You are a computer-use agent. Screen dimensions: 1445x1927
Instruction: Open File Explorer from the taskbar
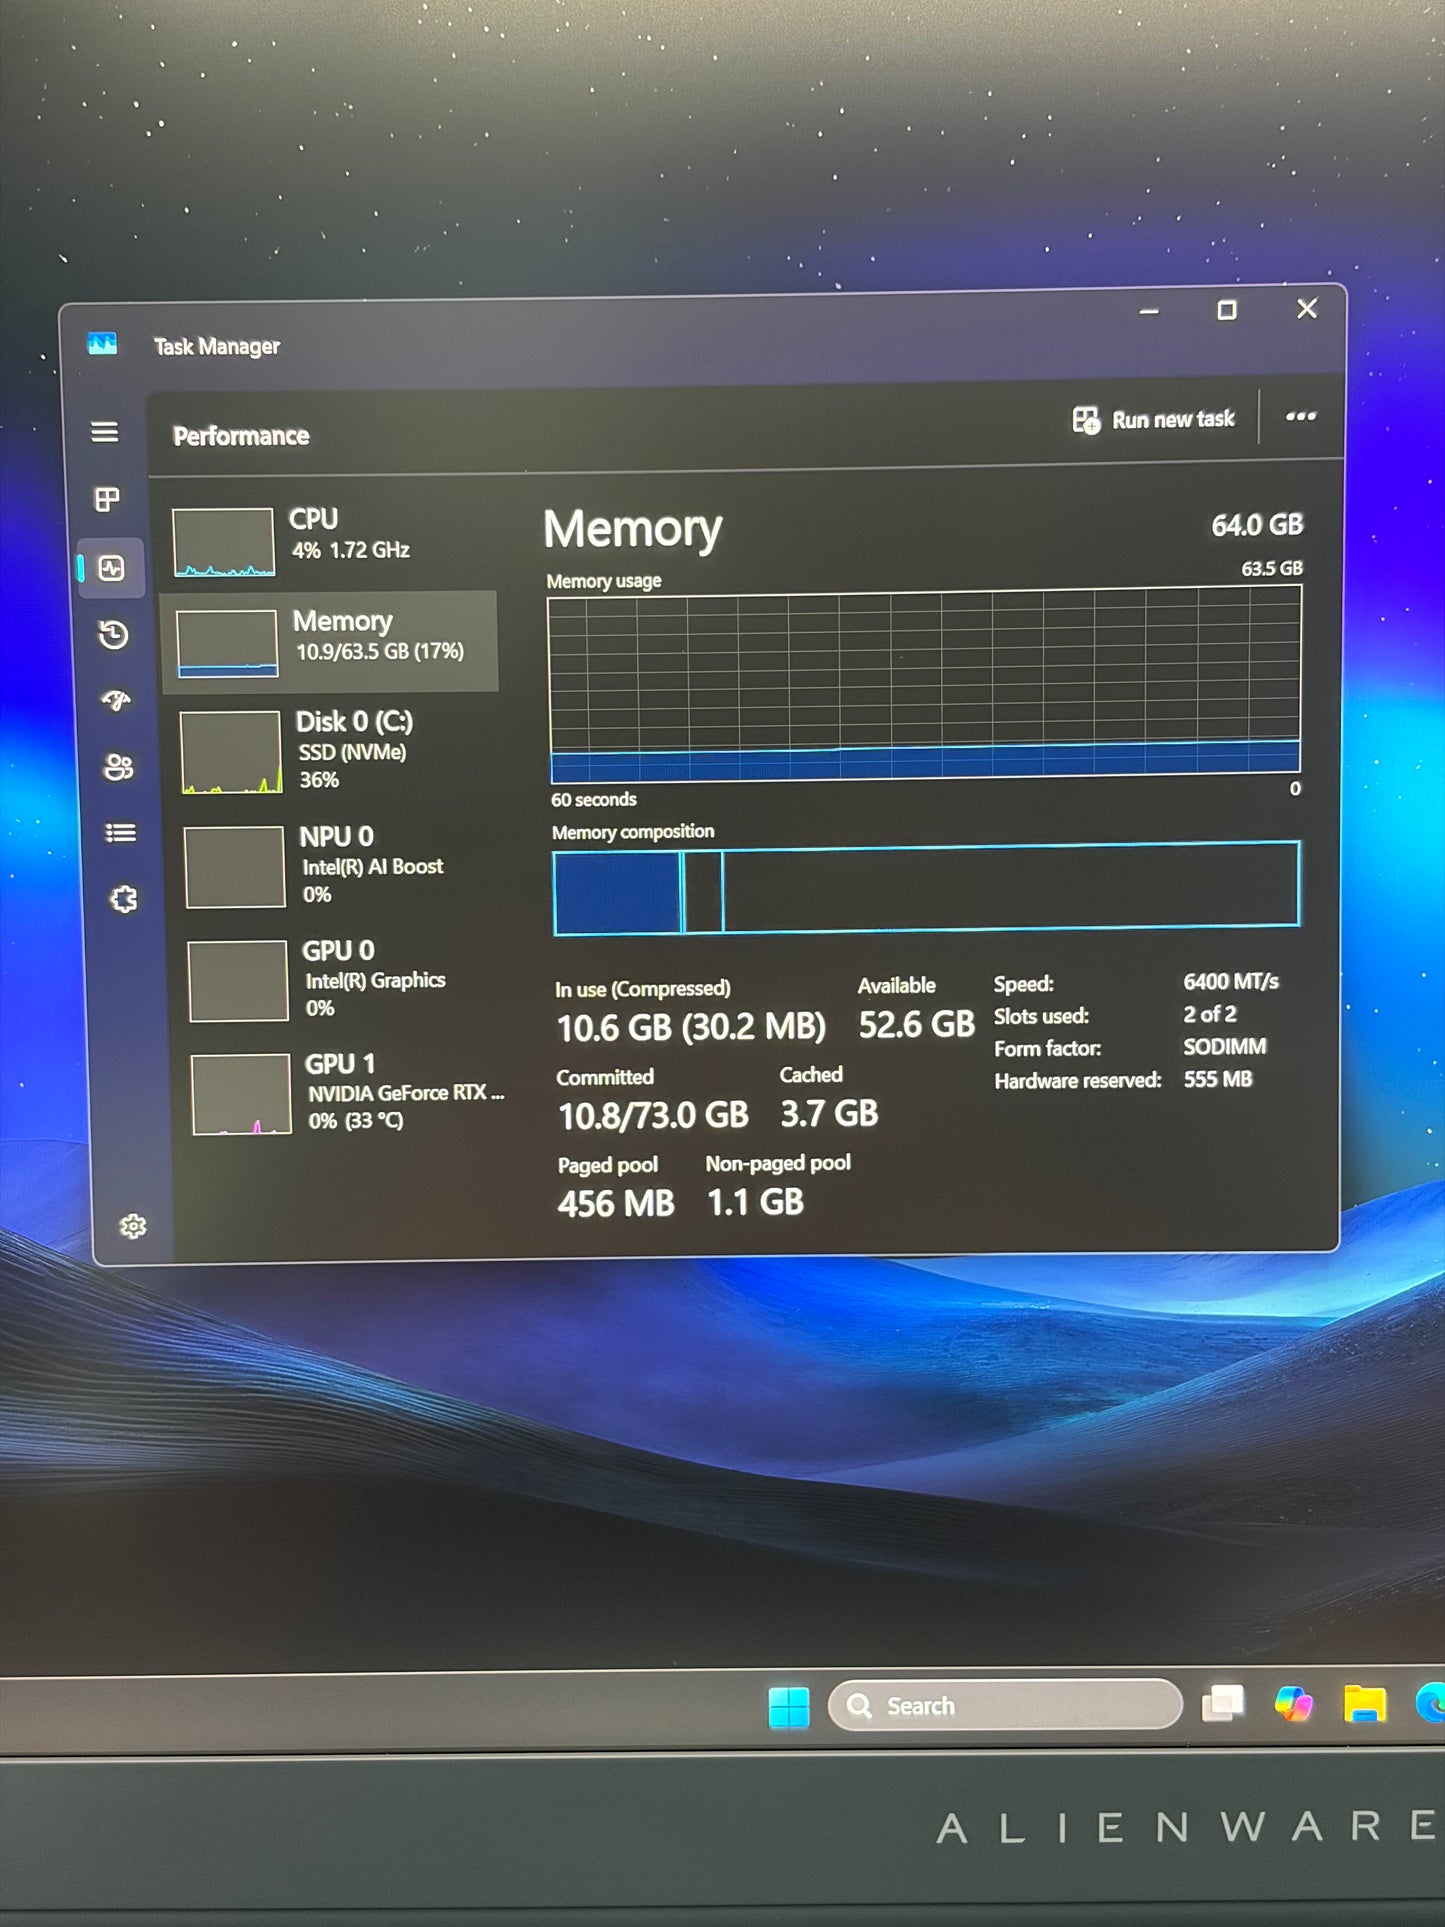tap(1365, 1703)
